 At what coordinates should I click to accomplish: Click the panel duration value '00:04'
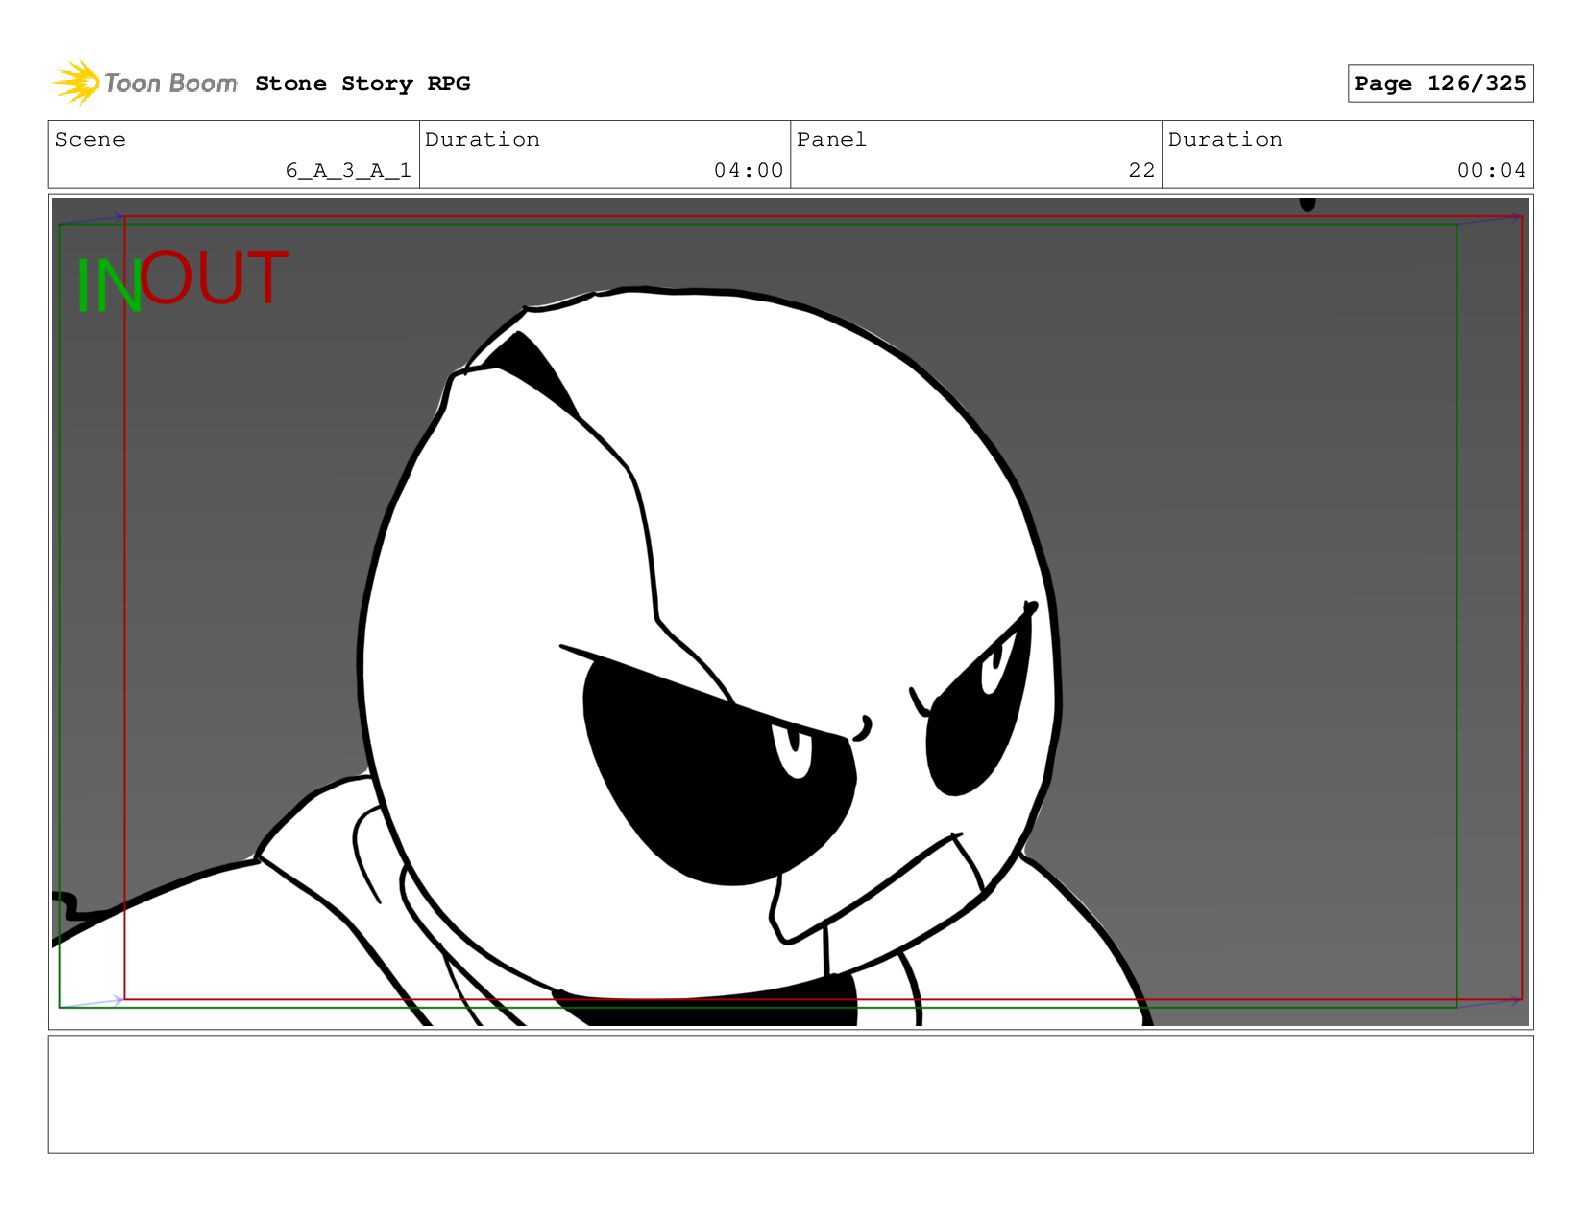click(x=1491, y=171)
